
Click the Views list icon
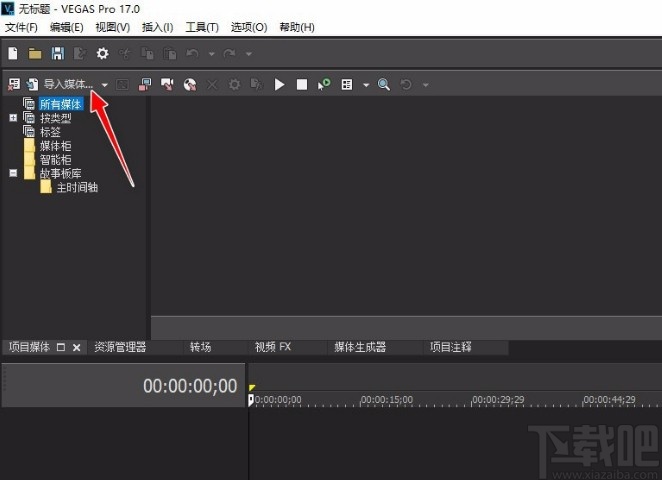347,84
